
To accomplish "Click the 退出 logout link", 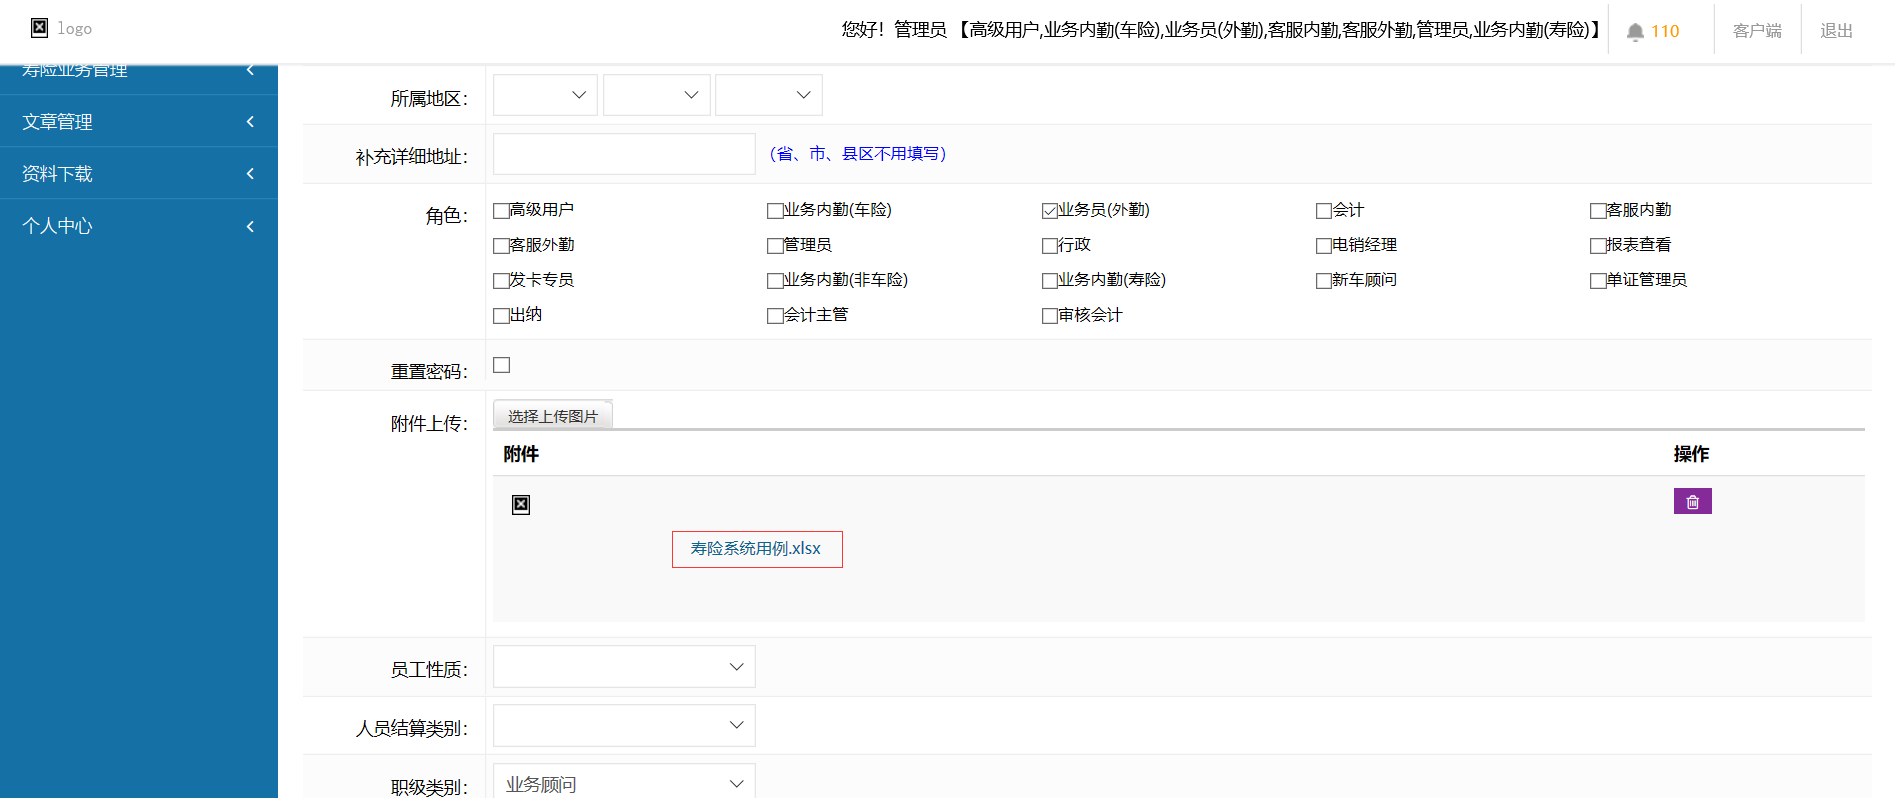I will (1836, 31).
